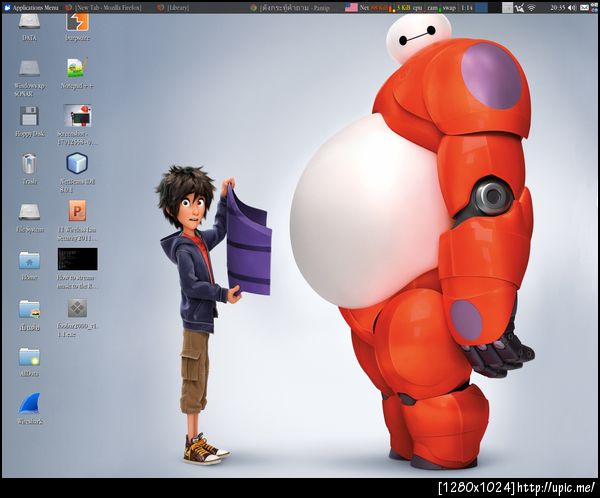Open the Home folder icon
Viewport: 600px width, 498px height.
click(x=29, y=260)
